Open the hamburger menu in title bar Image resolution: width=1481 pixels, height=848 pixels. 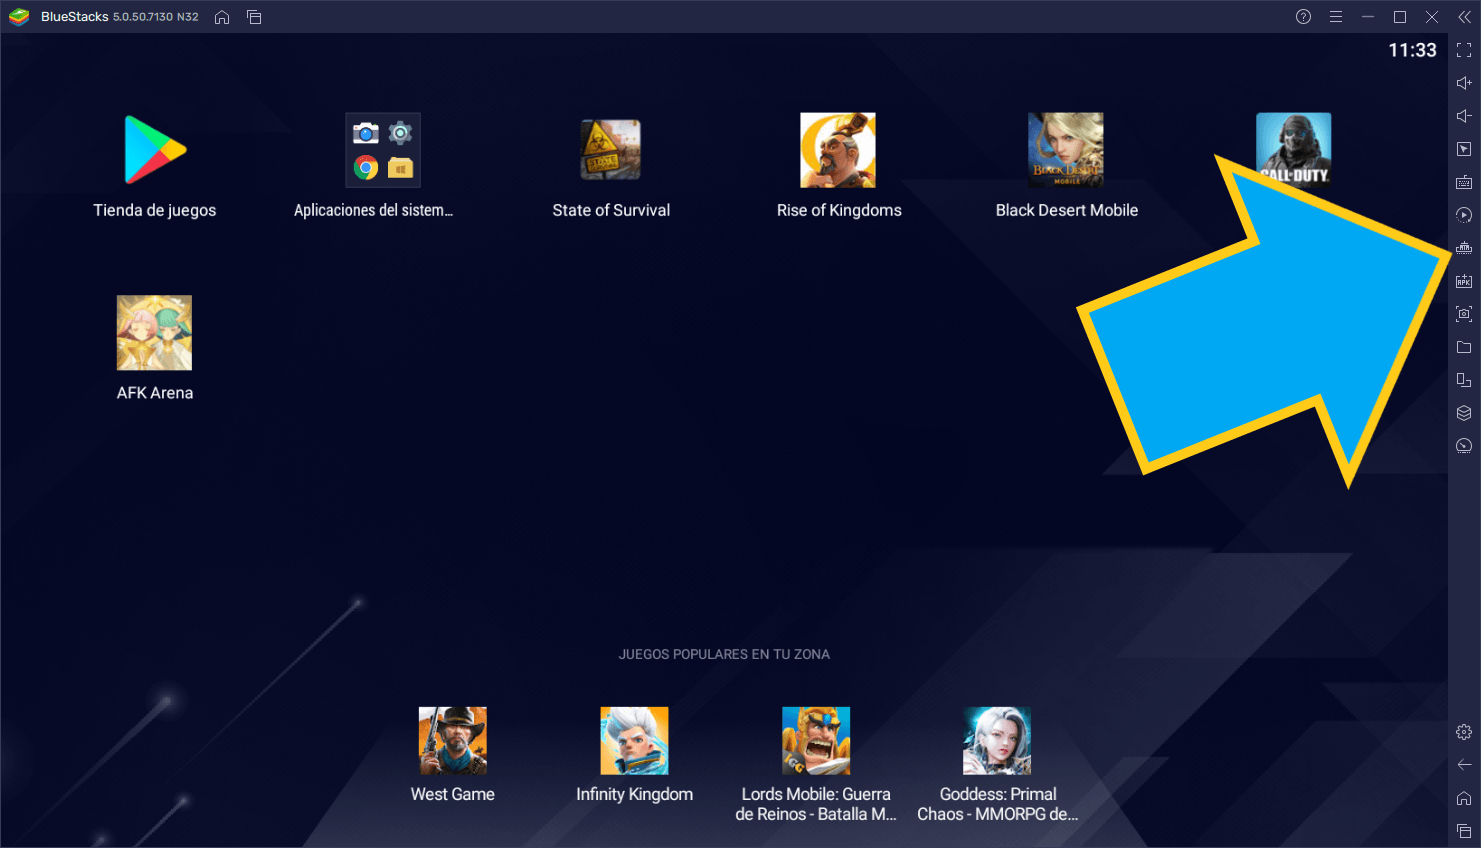pos(1336,17)
